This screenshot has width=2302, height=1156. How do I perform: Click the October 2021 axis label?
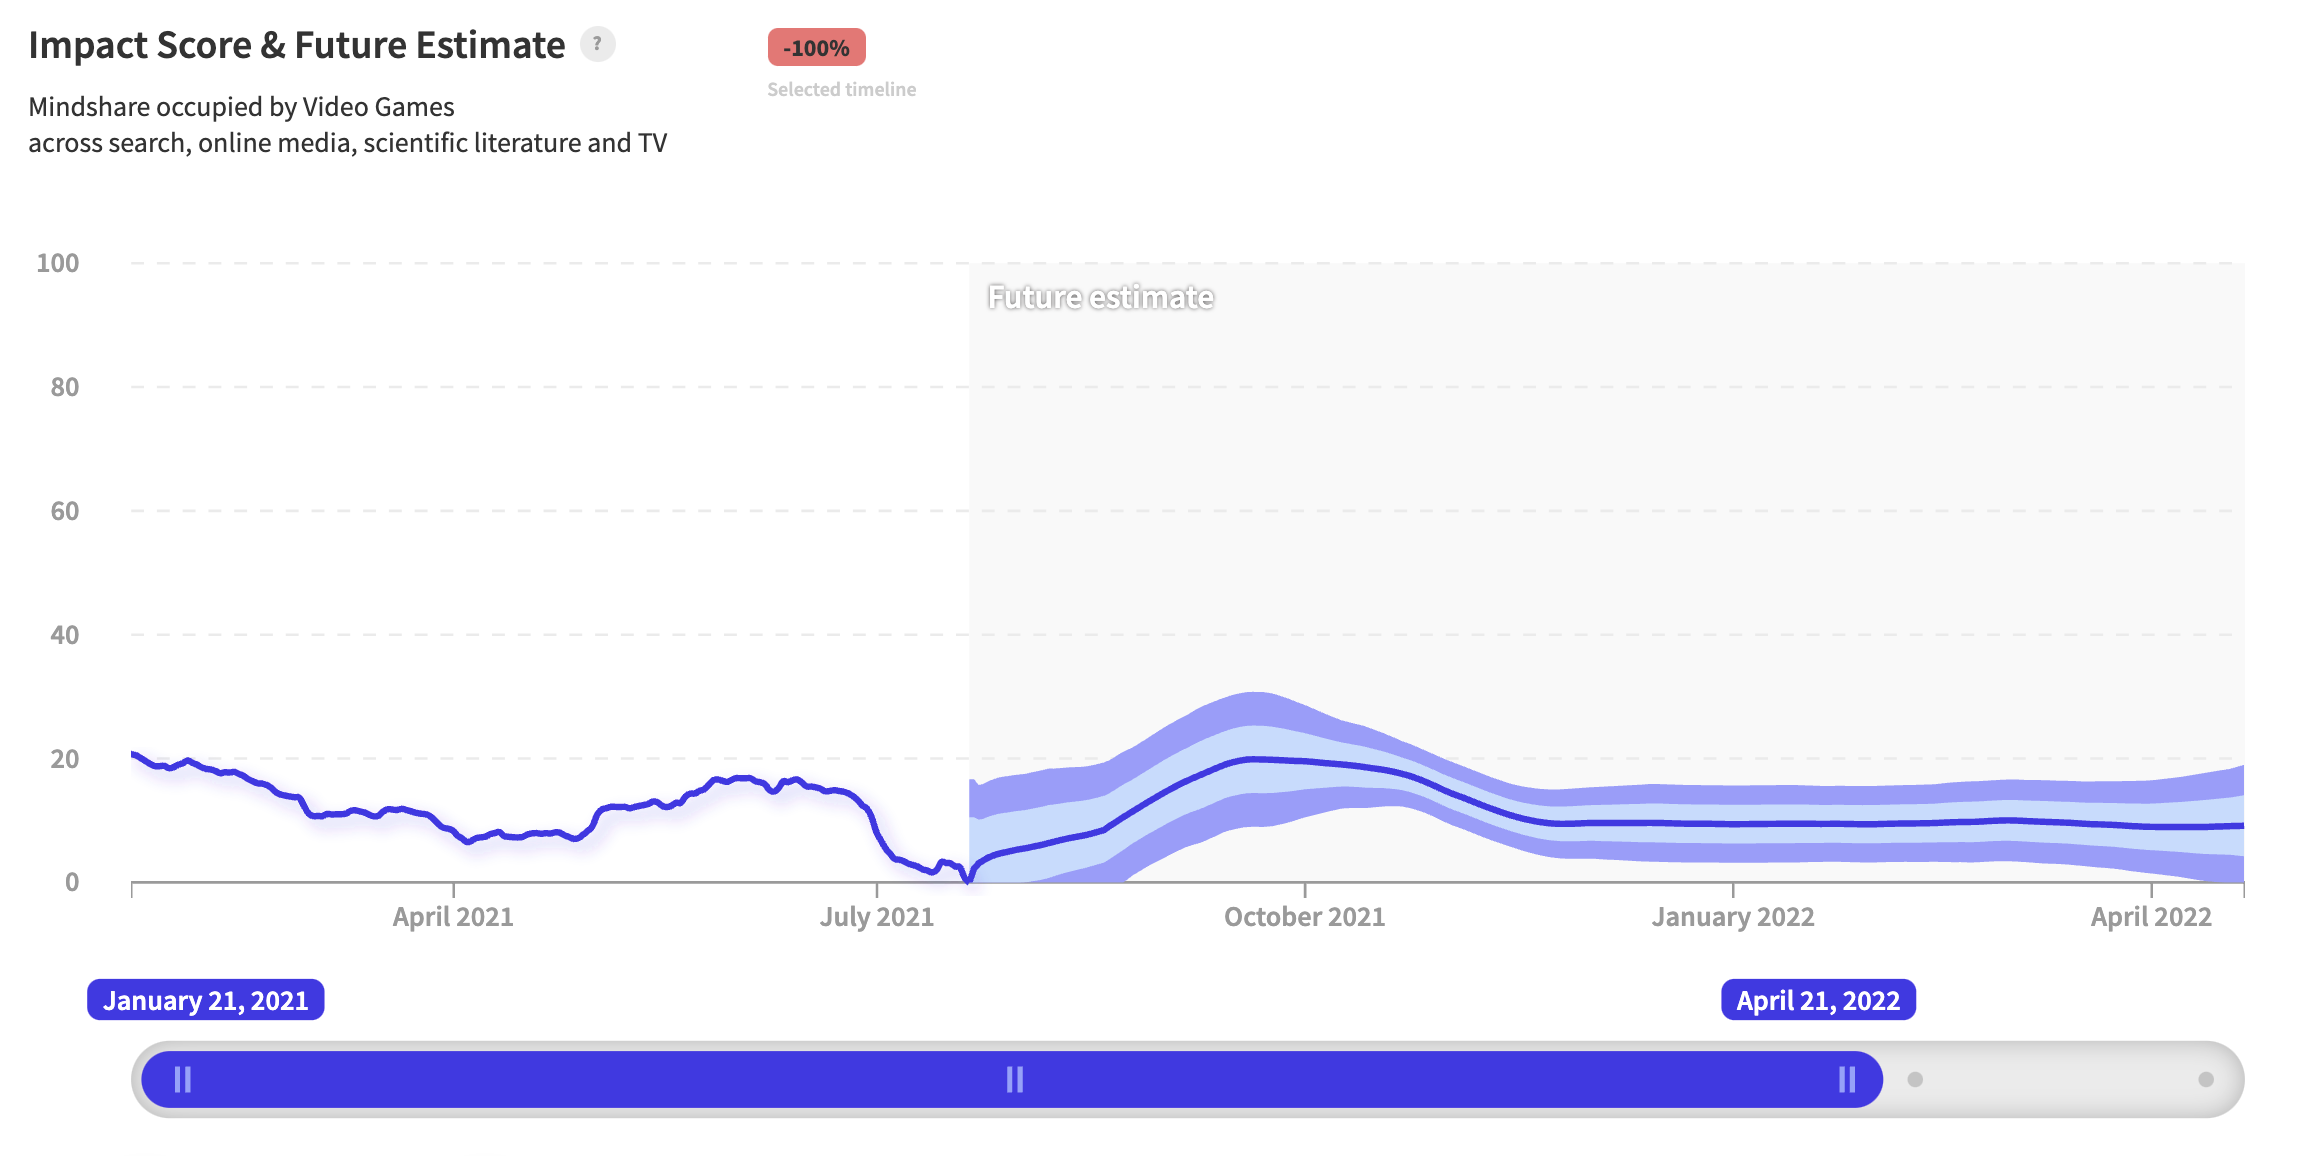(1304, 916)
